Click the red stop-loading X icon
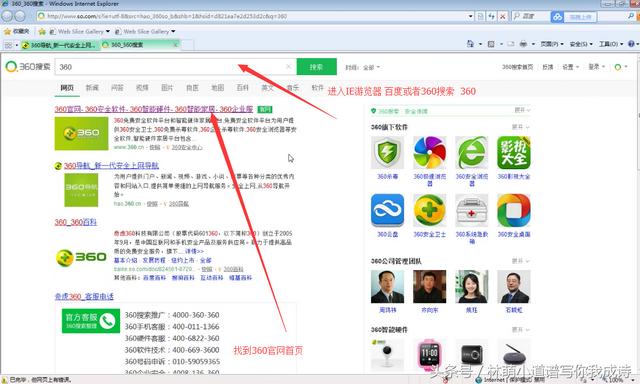The width and height of the screenshot is (640, 384). pos(503,16)
